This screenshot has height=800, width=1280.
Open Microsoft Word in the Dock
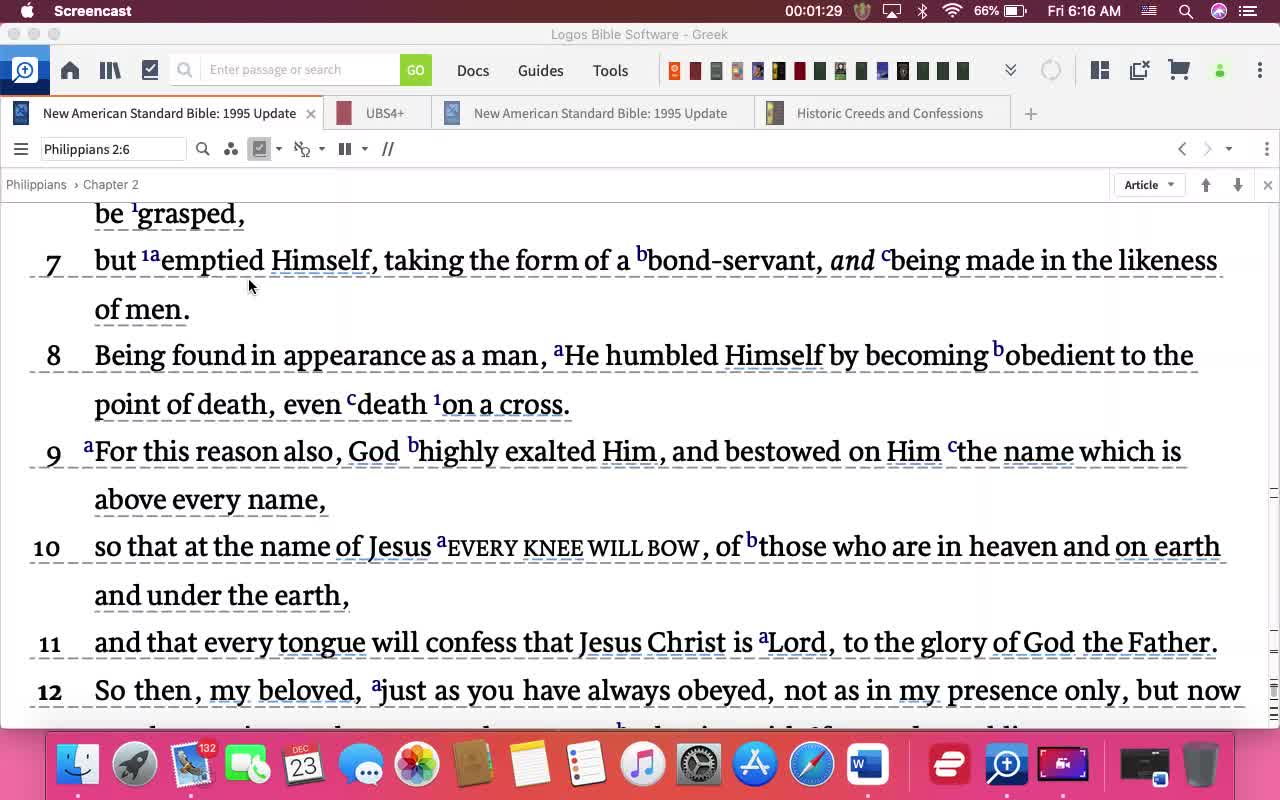coord(866,765)
